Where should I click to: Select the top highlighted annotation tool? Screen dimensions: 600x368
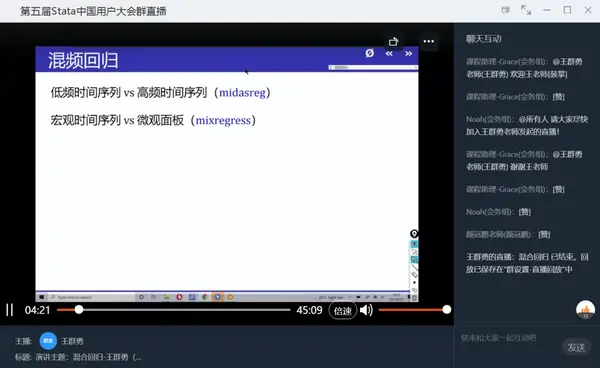tap(414, 244)
